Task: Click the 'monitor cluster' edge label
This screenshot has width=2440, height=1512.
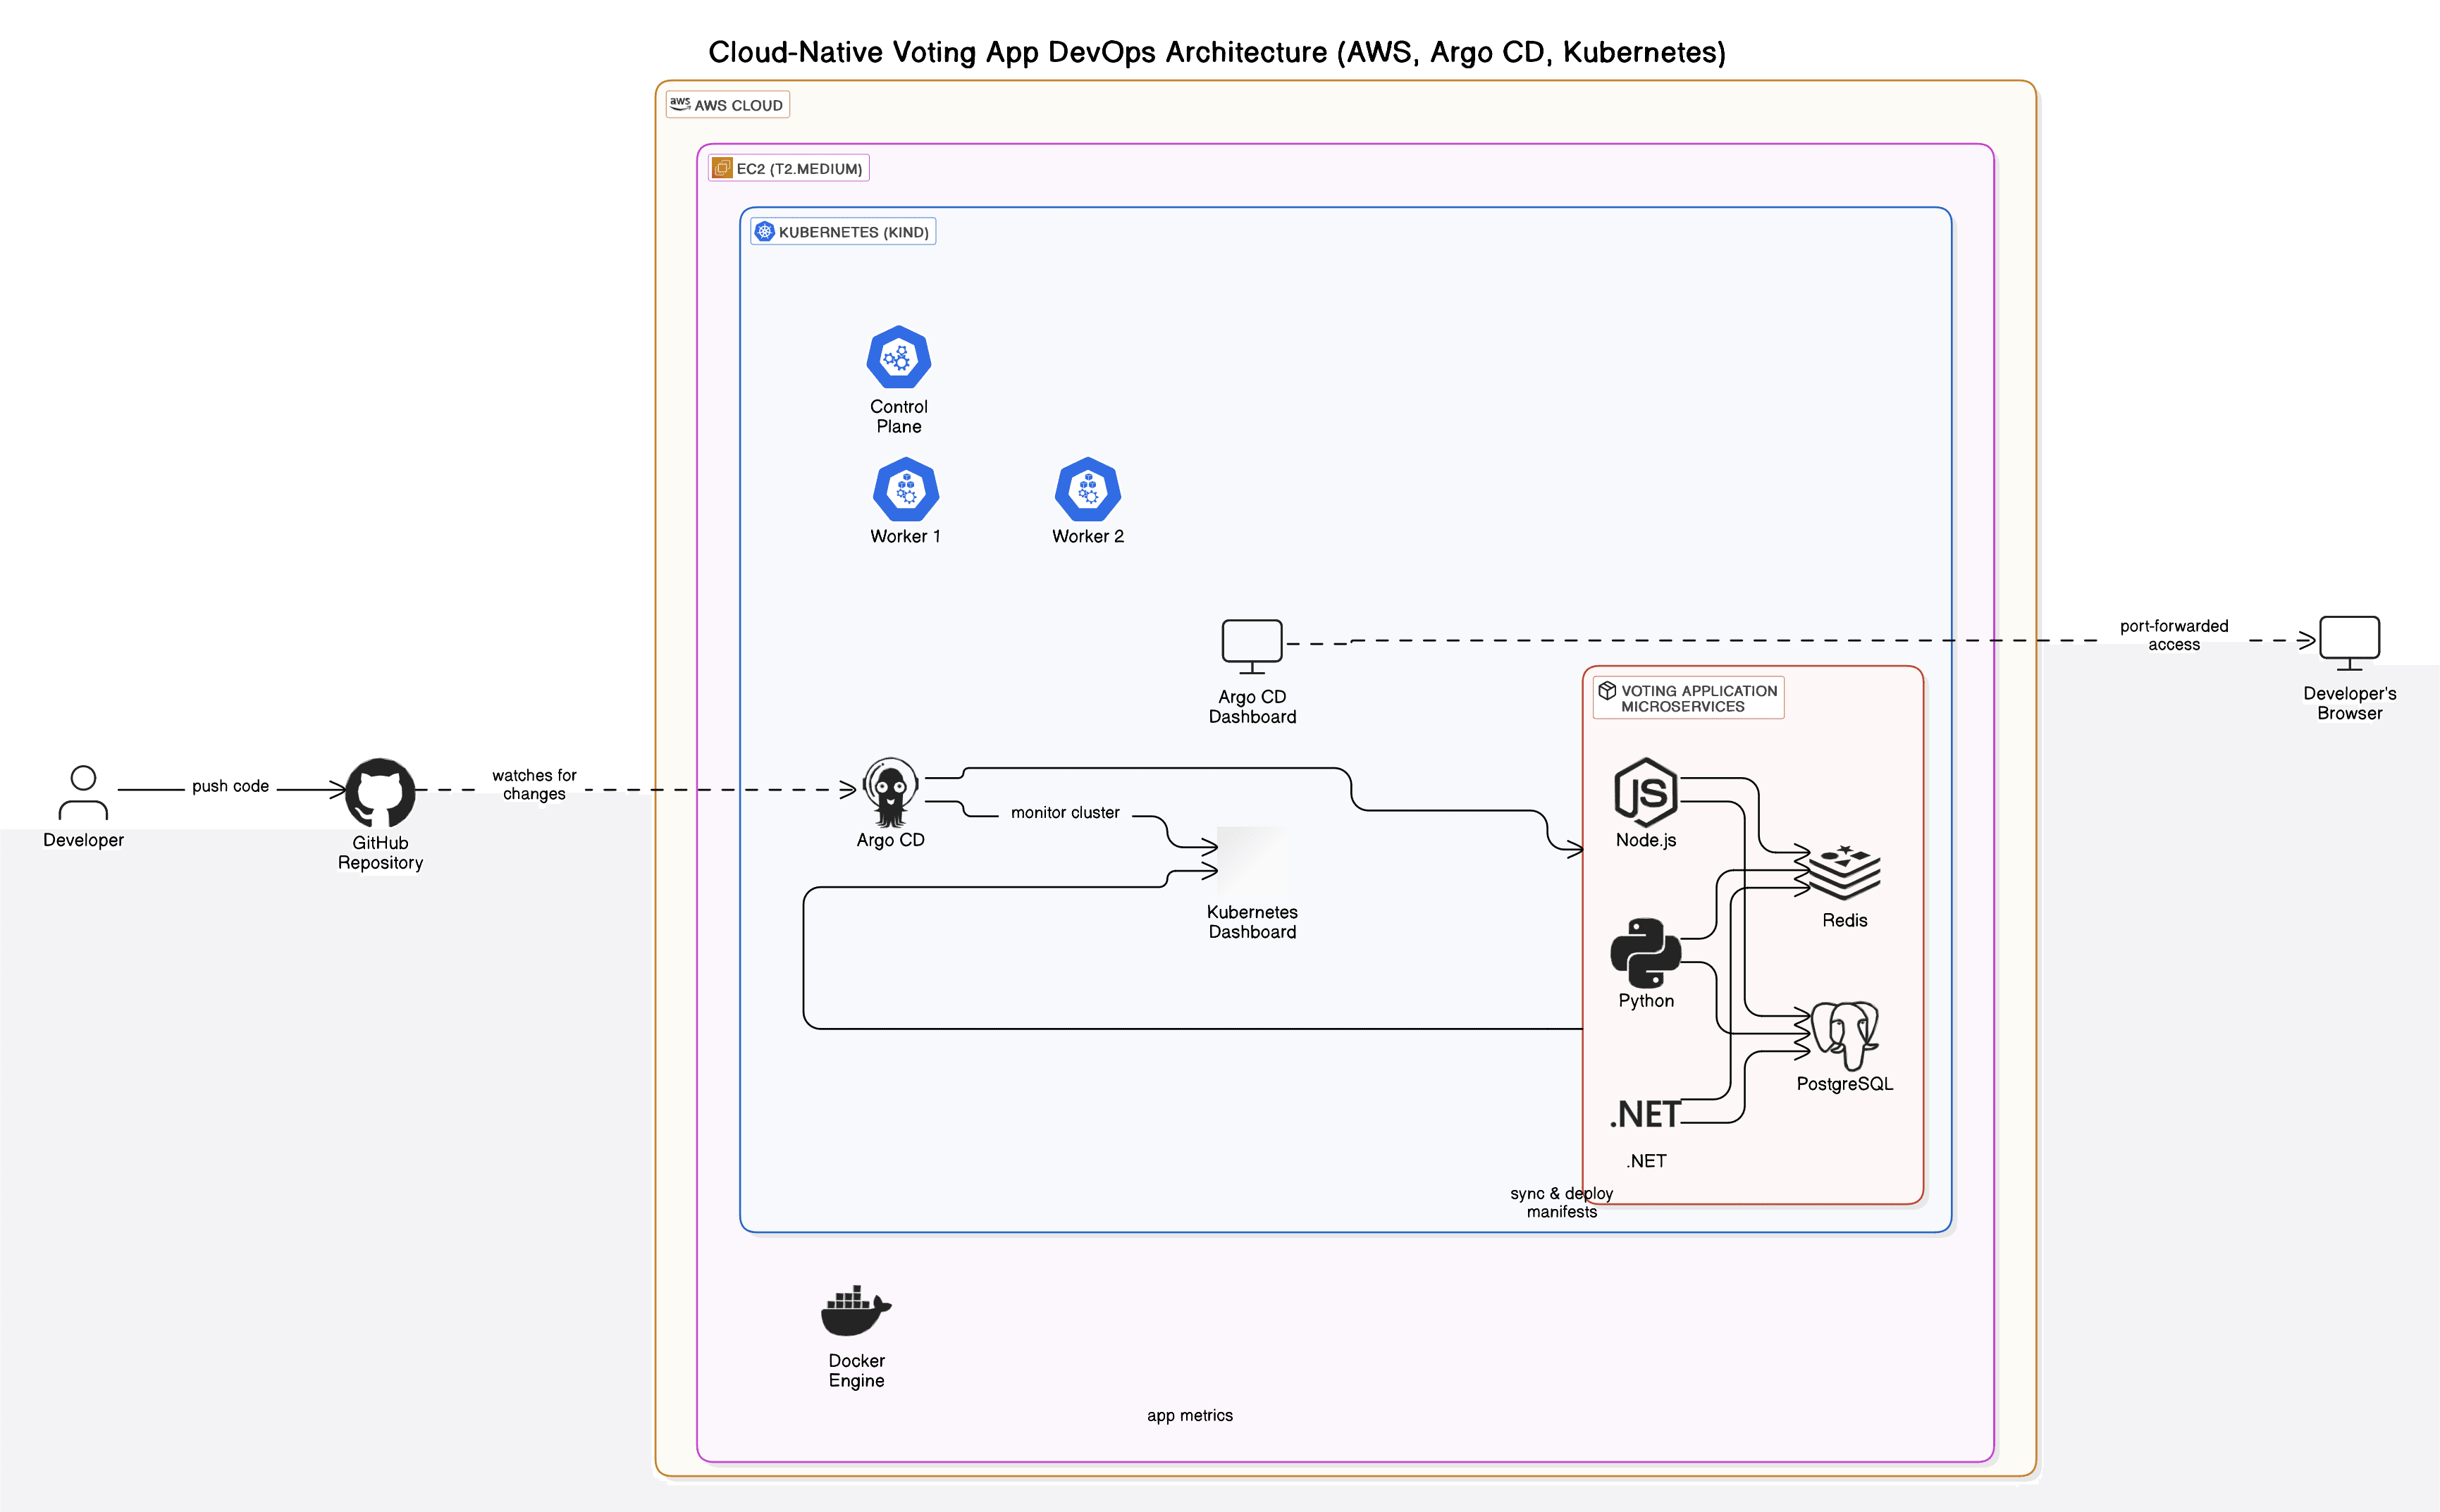Action: click(x=1065, y=812)
